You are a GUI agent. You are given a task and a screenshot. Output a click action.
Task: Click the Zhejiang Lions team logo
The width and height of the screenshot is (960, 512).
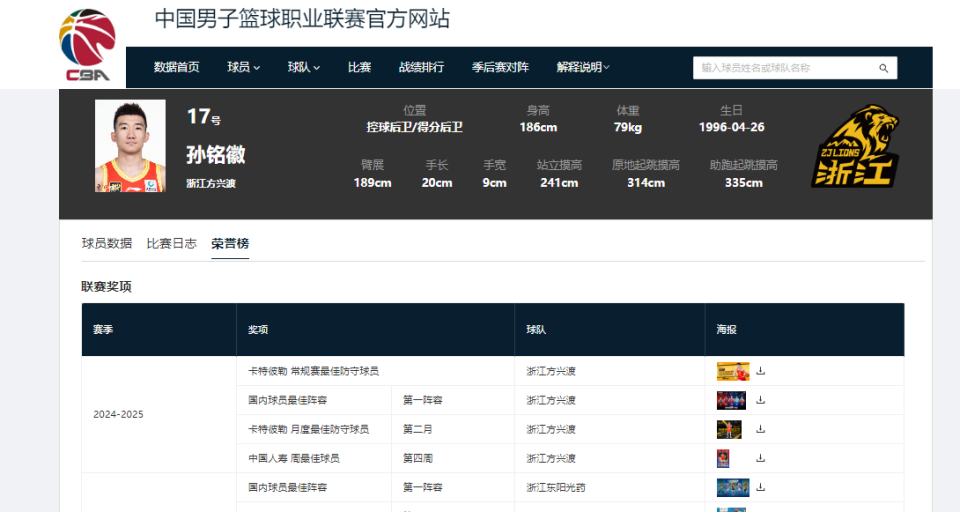click(855, 146)
